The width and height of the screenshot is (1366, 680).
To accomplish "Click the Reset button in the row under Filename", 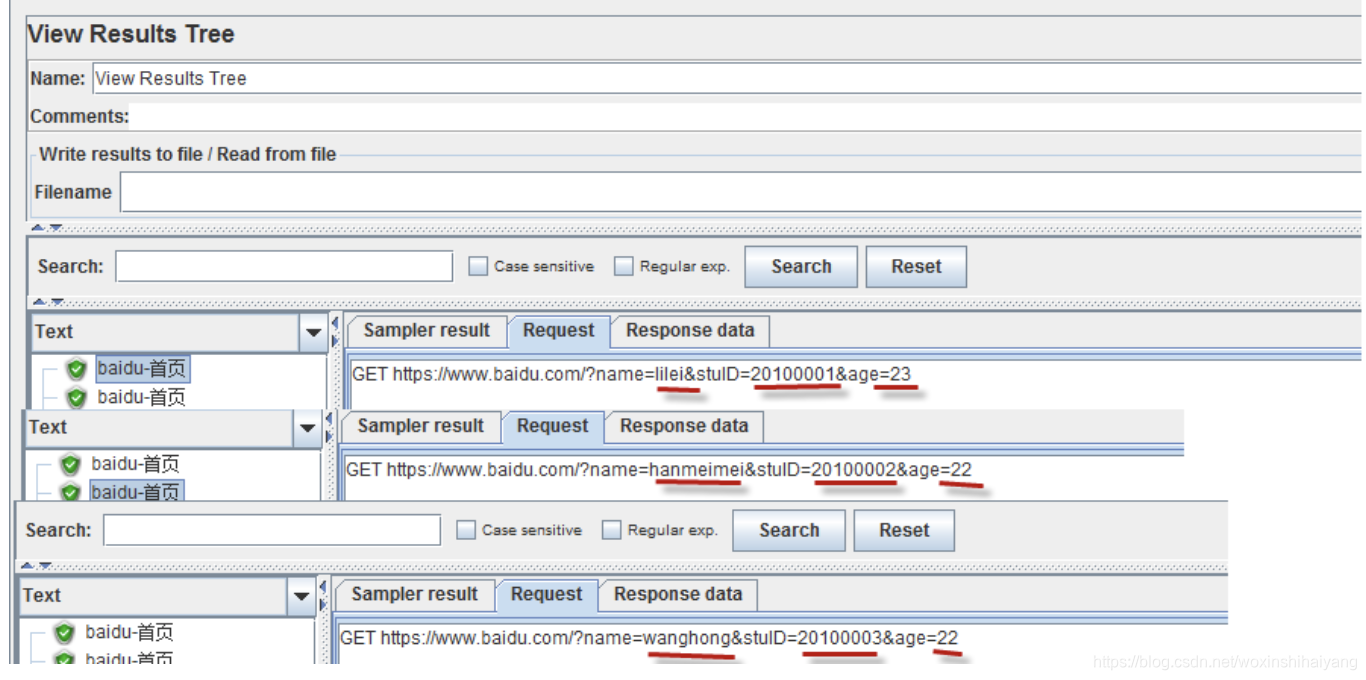I will coord(916,267).
